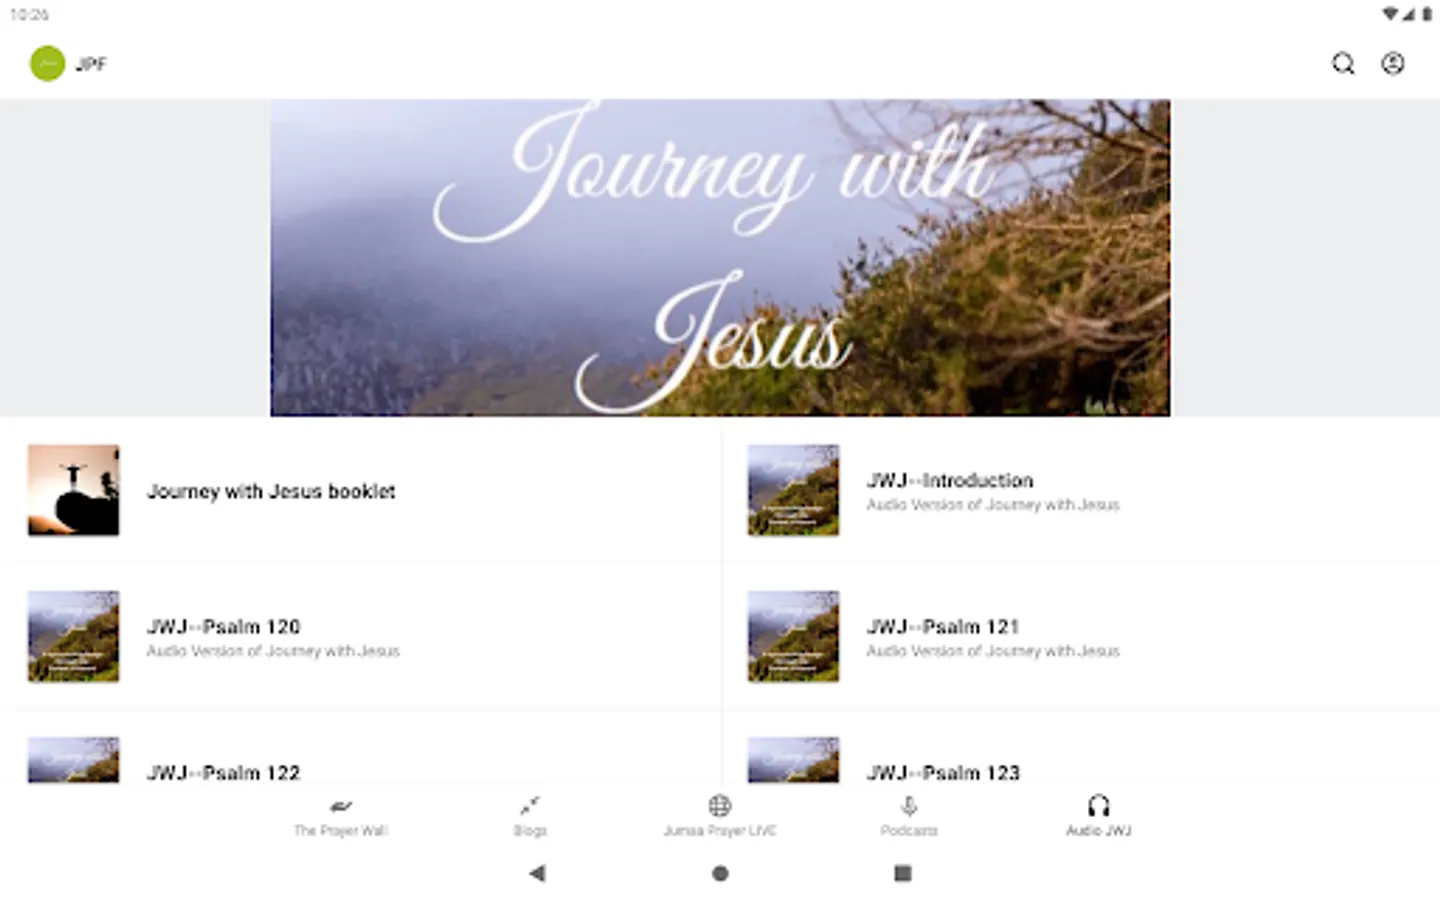Image resolution: width=1440 pixels, height=900 pixels.
Task: Open the search magnifier icon
Action: tap(1343, 64)
